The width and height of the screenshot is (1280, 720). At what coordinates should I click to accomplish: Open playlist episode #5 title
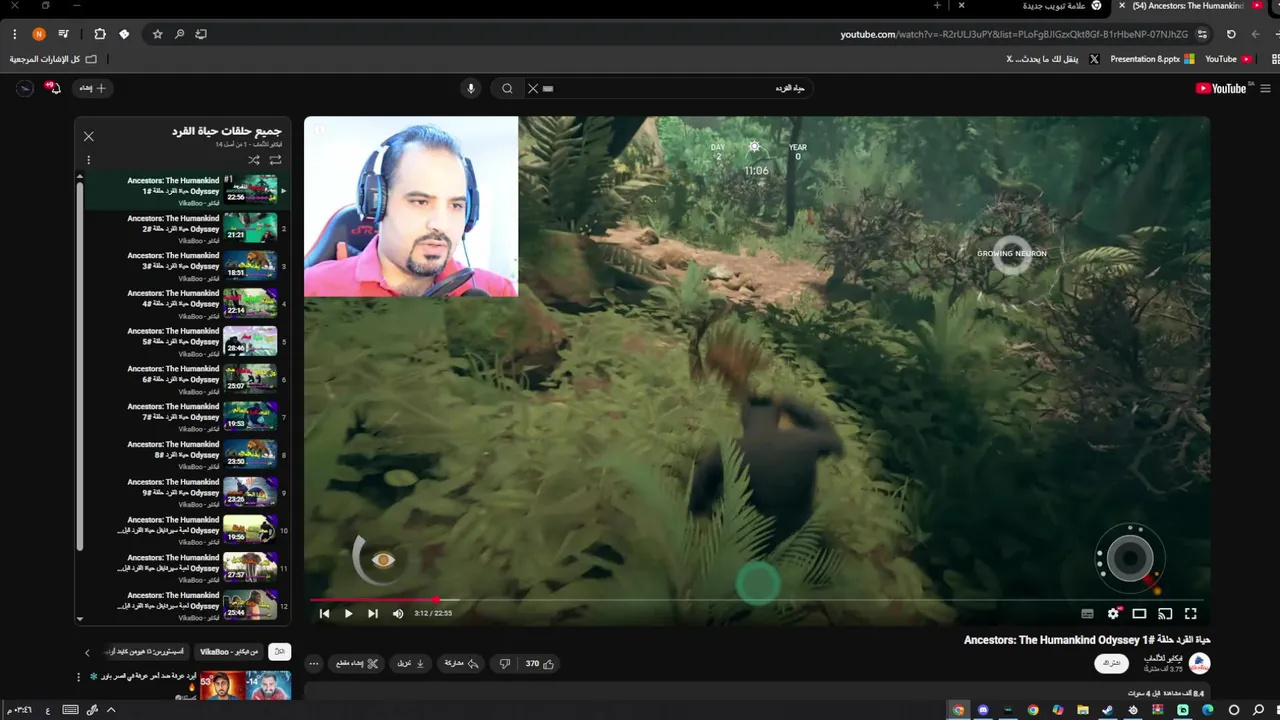click(173, 336)
